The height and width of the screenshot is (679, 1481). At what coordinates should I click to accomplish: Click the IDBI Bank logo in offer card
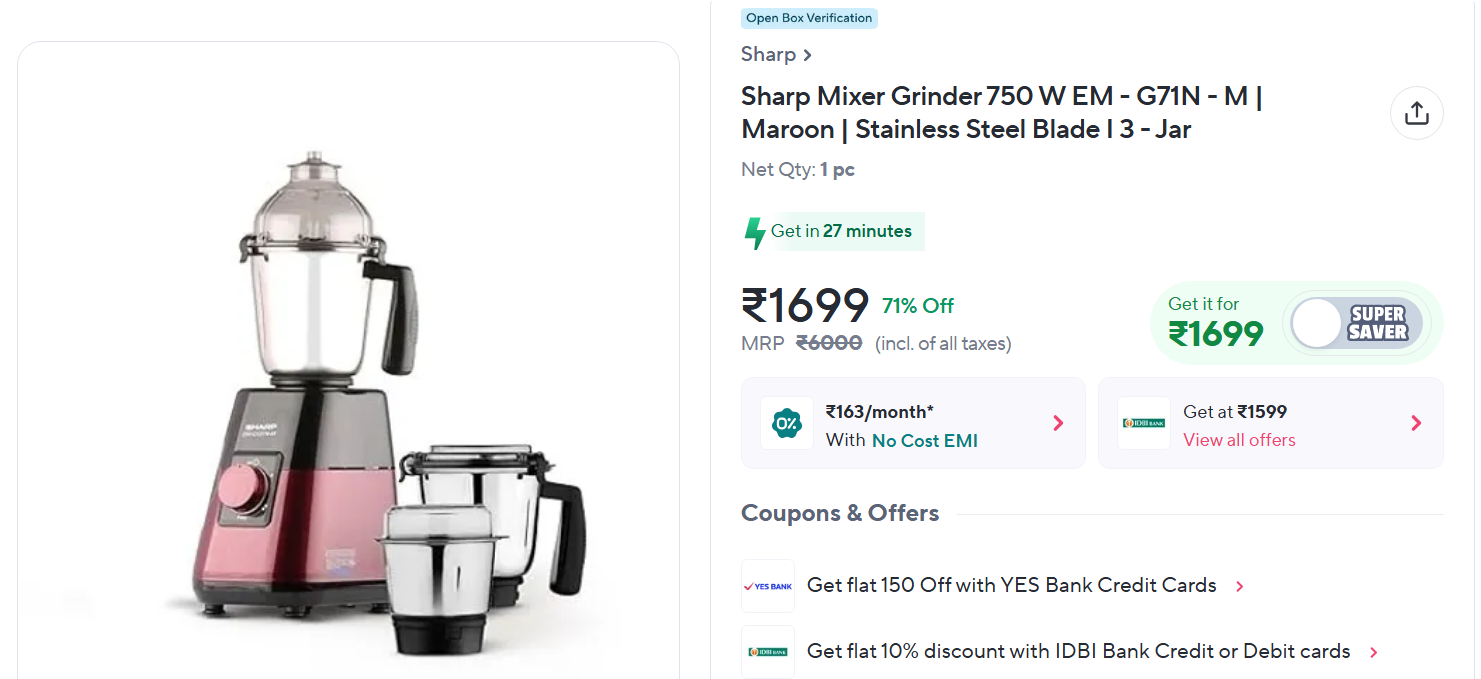(x=1143, y=423)
